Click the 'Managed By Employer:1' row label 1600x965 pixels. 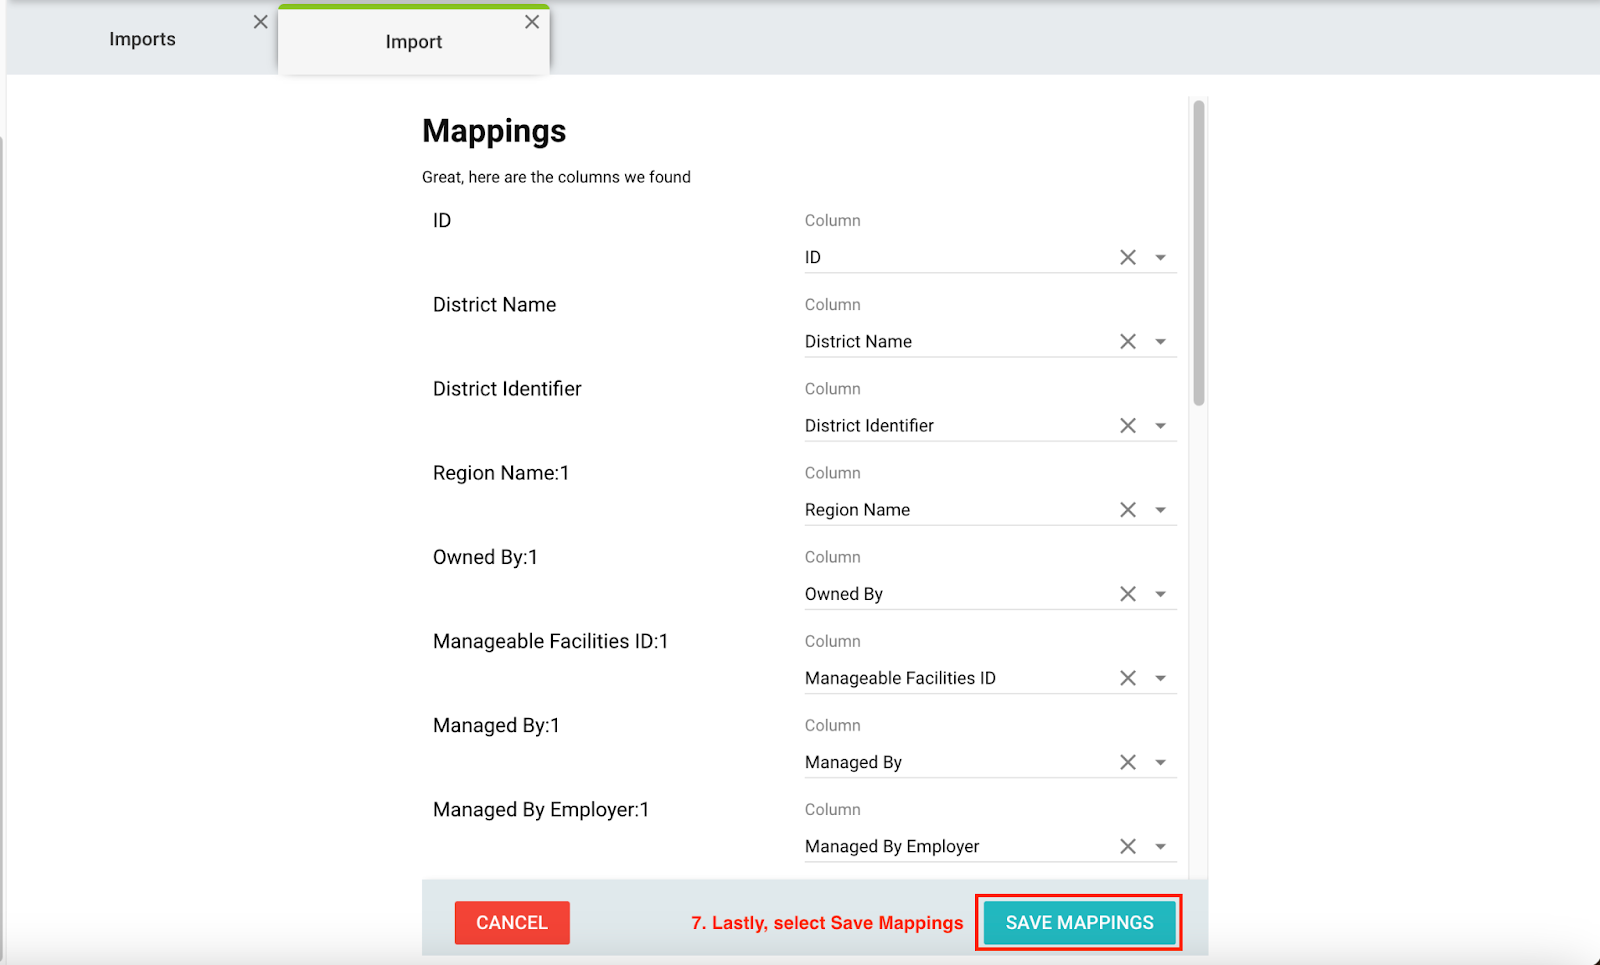tap(541, 809)
